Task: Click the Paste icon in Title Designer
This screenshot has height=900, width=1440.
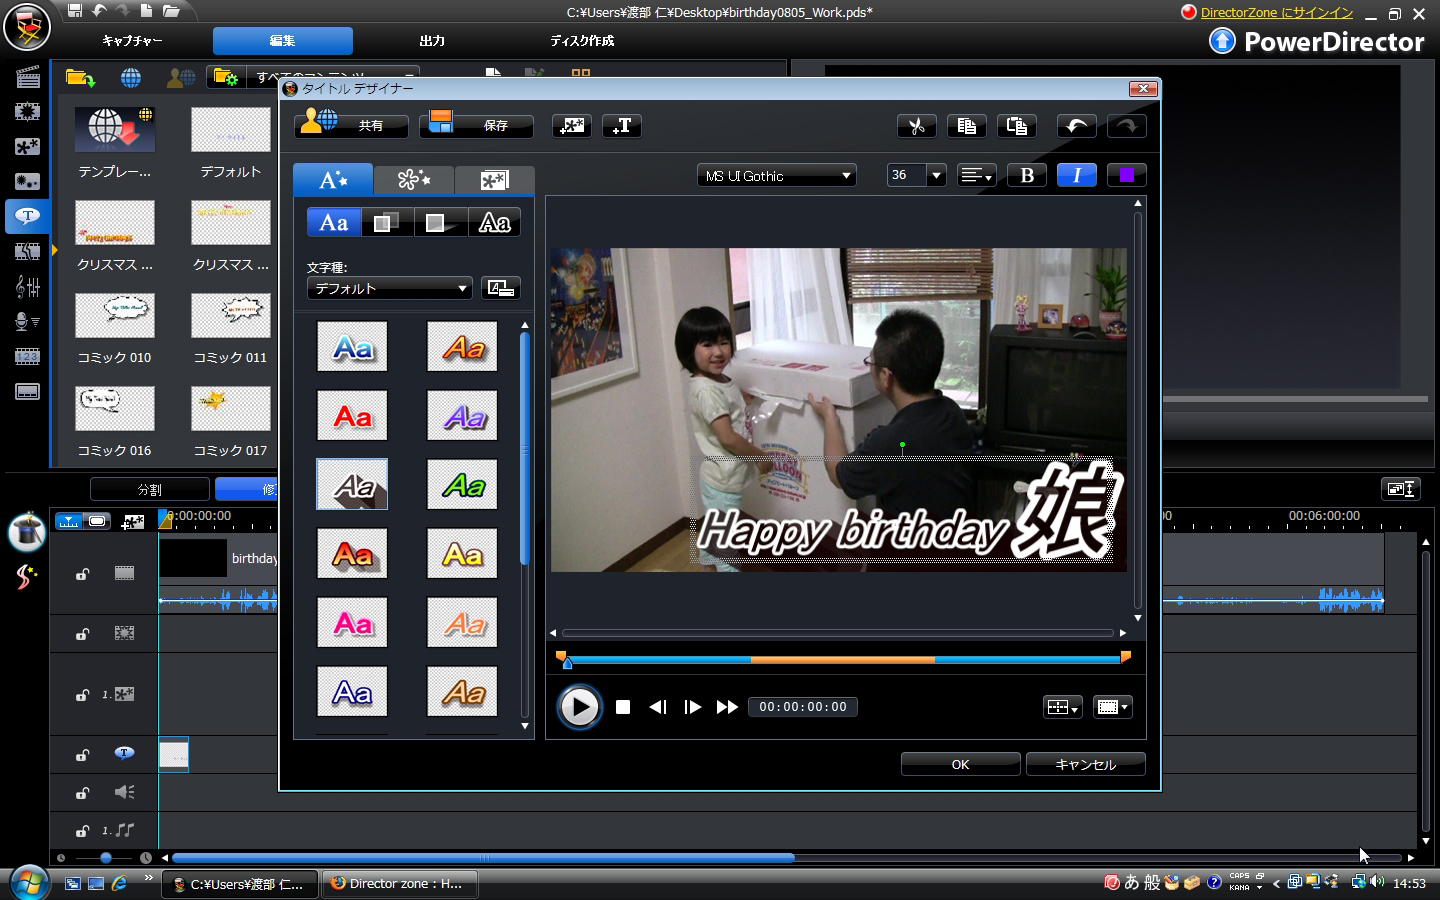Action: (1017, 126)
